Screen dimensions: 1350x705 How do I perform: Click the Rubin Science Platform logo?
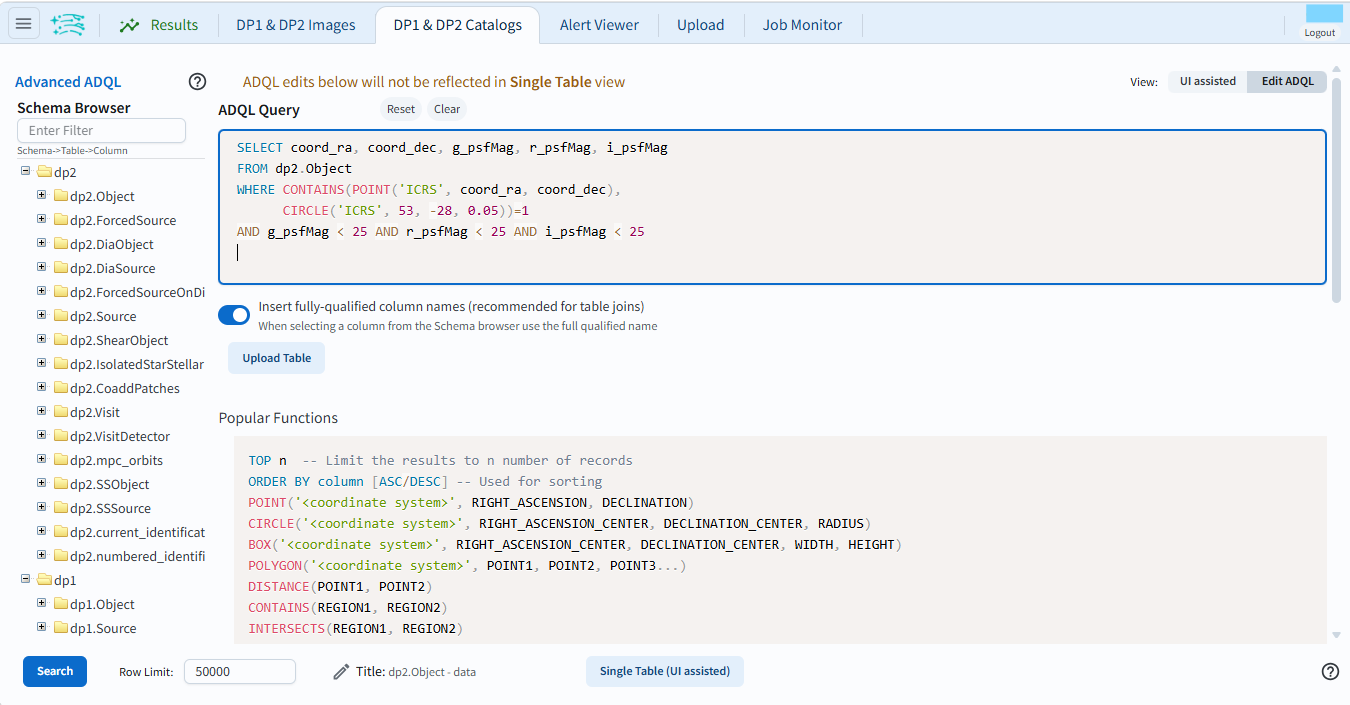point(68,25)
